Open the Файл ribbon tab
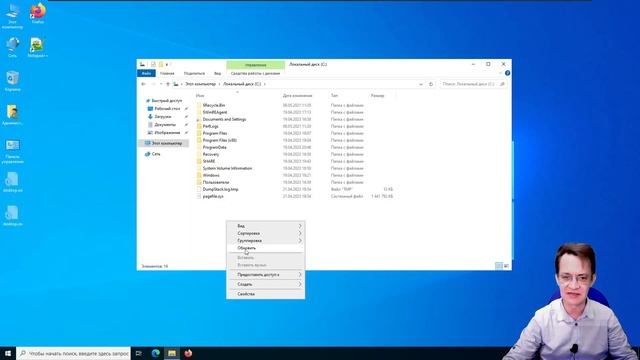This screenshot has width=640, height=360. click(146, 73)
